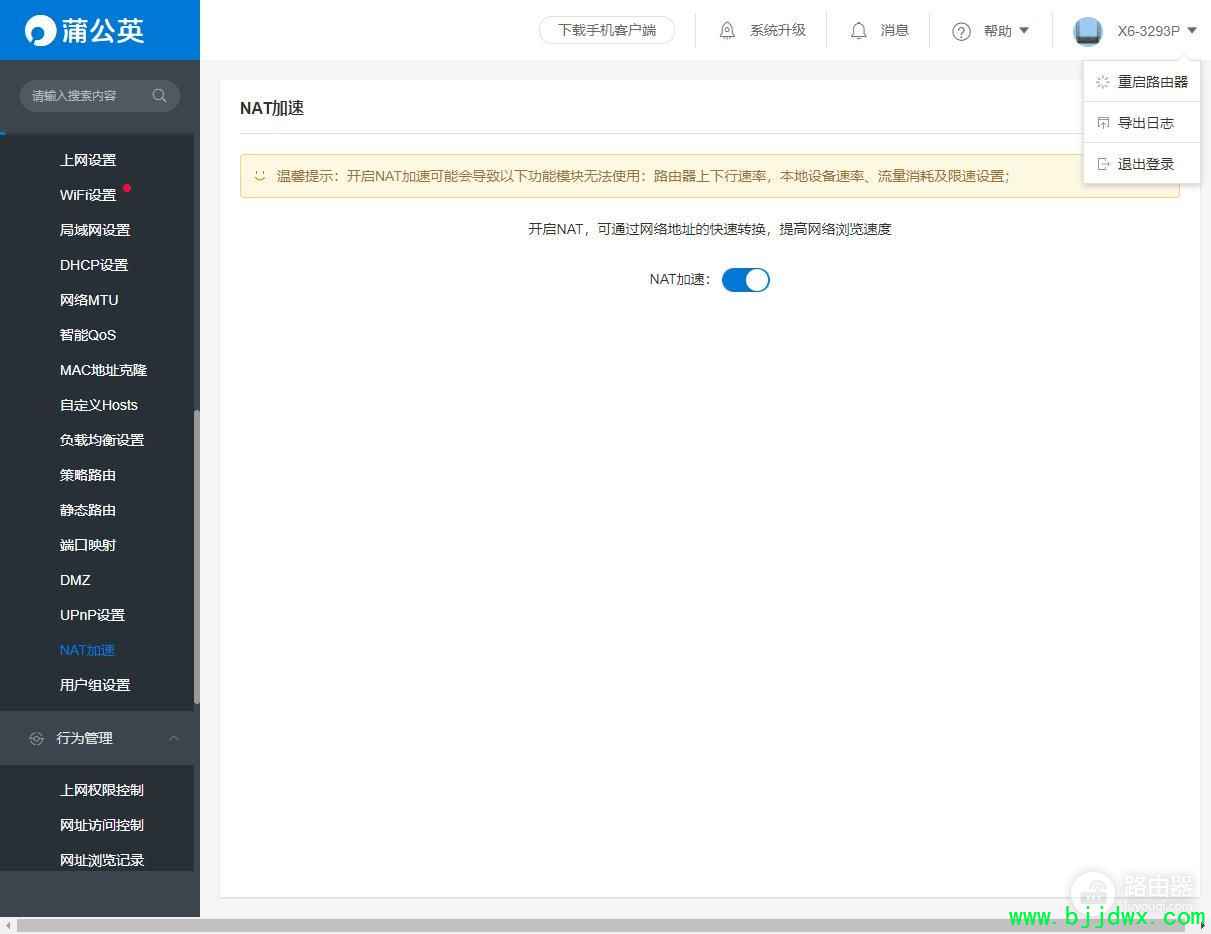
Task: Click the smiley icon in warning banner
Action: tap(260, 176)
